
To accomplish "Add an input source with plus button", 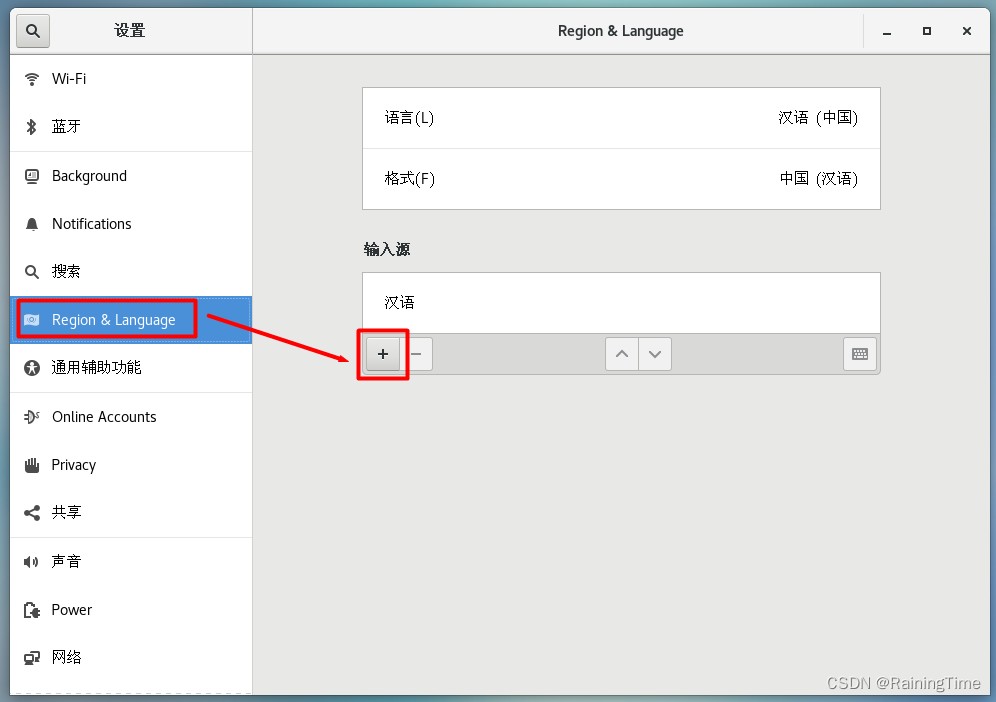I will [x=383, y=354].
